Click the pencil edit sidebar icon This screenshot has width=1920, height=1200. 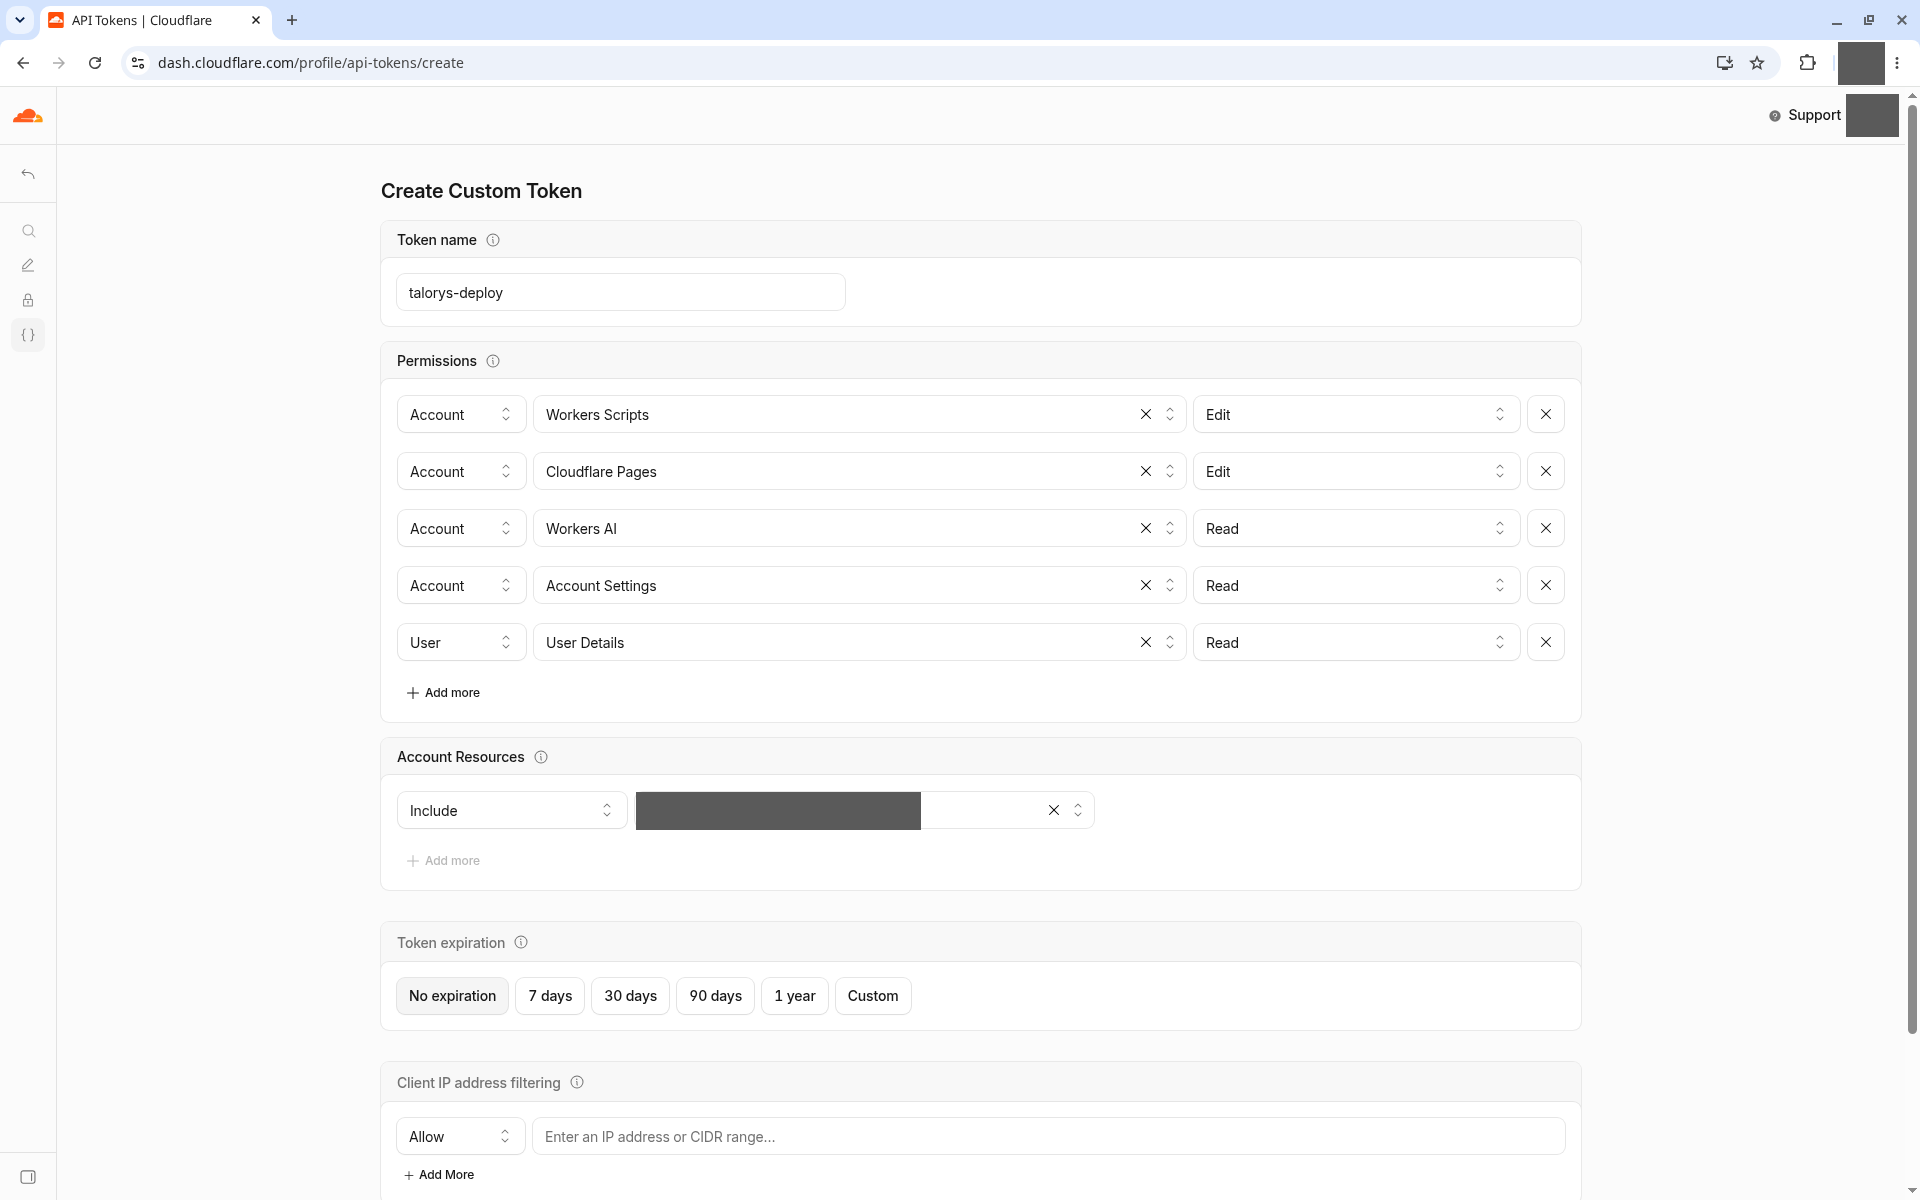28,266
